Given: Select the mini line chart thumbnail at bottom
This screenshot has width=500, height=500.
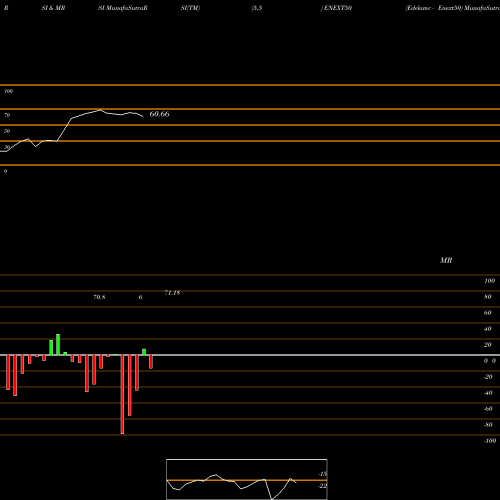Looking at the screenshot, I should [x=247, y=479].
